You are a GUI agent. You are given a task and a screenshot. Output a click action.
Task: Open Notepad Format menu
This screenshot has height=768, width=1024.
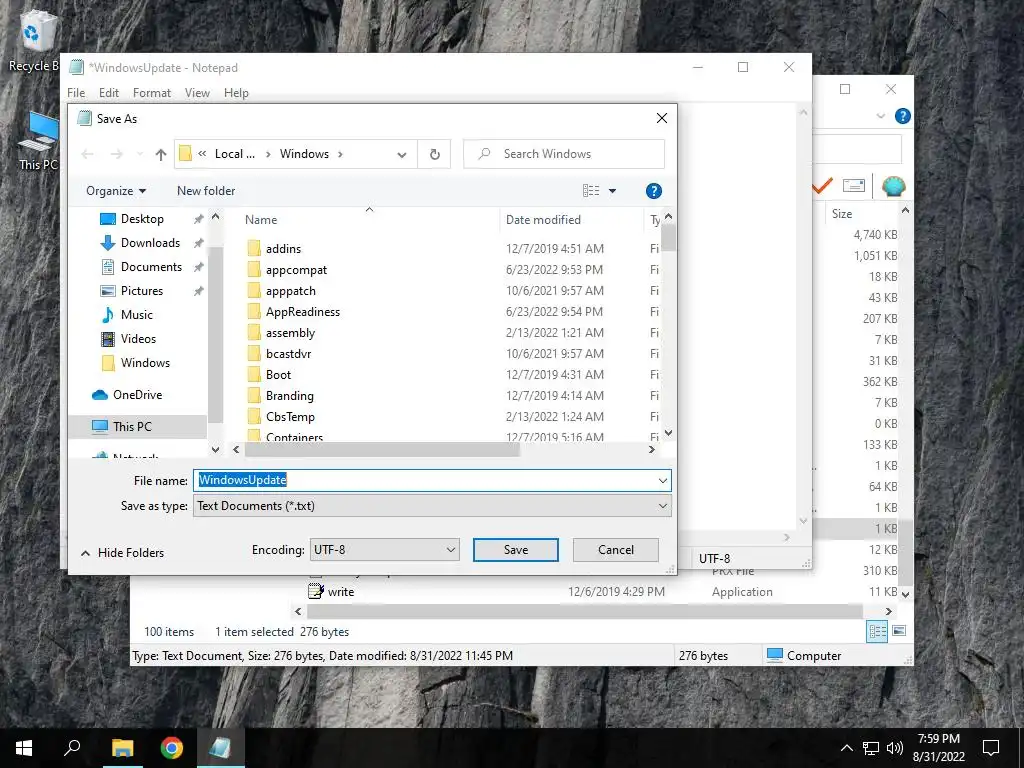tap(152, 93)
